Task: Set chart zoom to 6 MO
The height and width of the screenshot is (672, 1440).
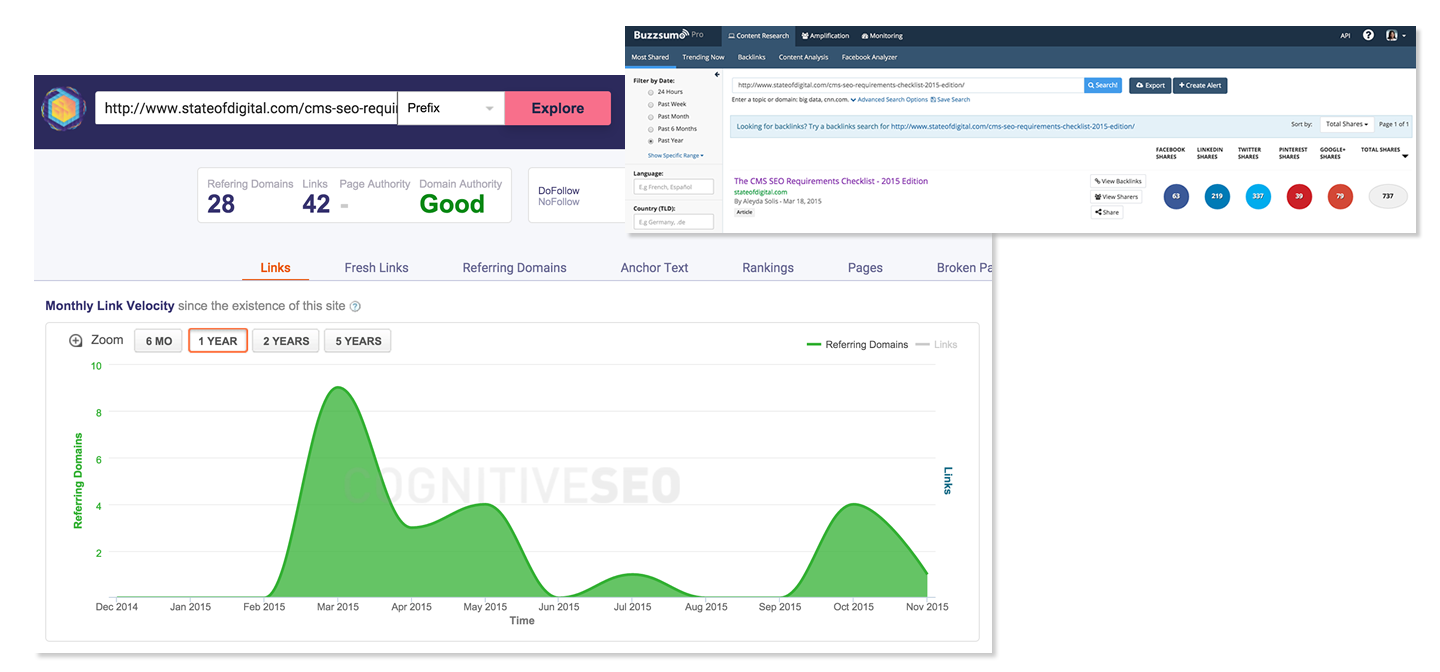Action: [159, 341]
